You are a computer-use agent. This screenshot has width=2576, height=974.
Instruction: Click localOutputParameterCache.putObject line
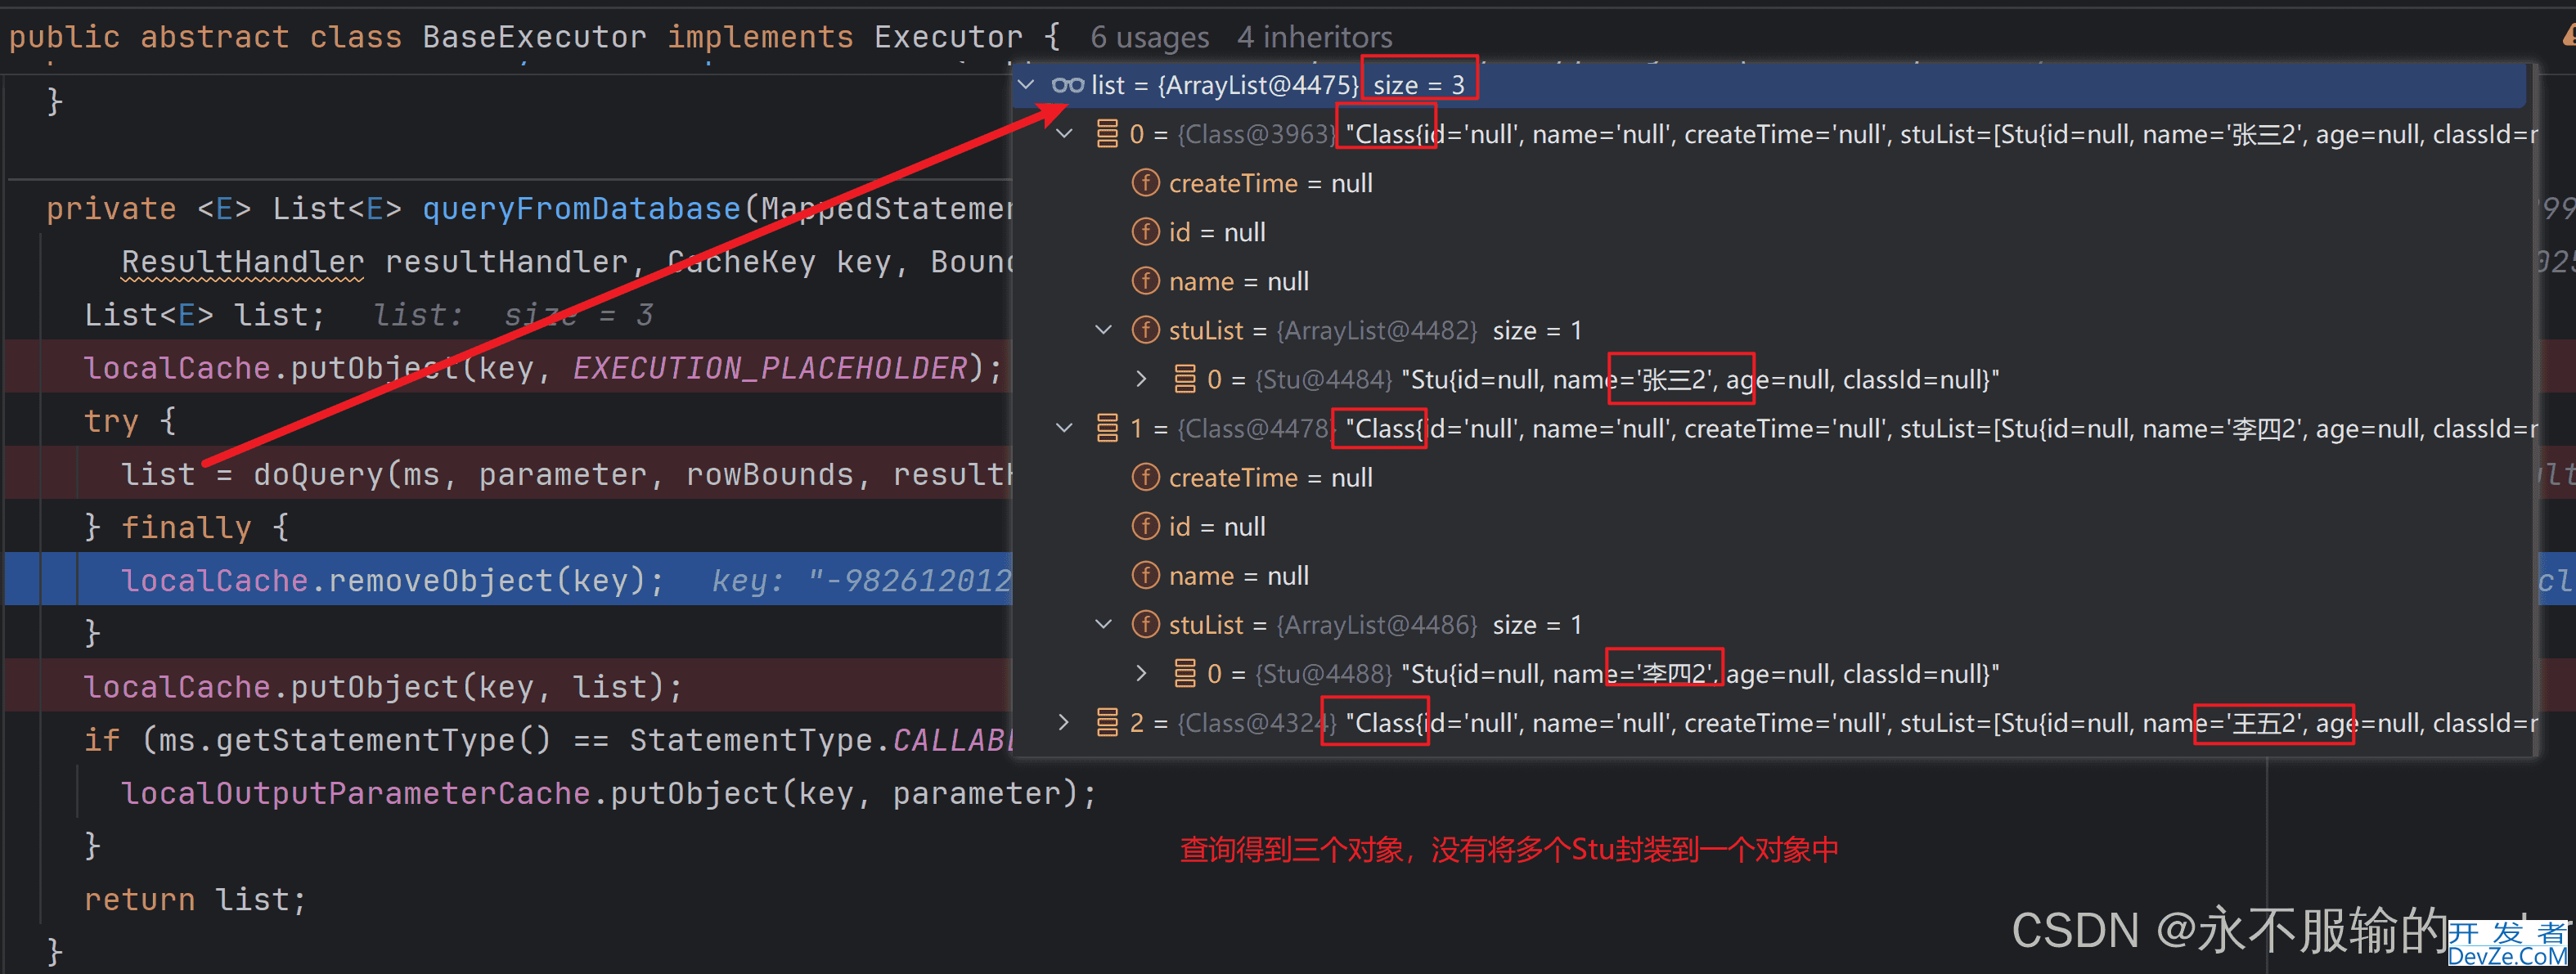coord(608,793)
